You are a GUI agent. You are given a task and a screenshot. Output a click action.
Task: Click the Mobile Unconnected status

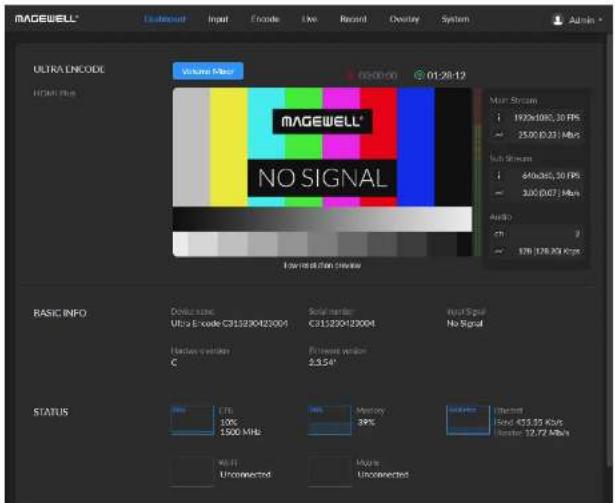(x=383, y=474)
